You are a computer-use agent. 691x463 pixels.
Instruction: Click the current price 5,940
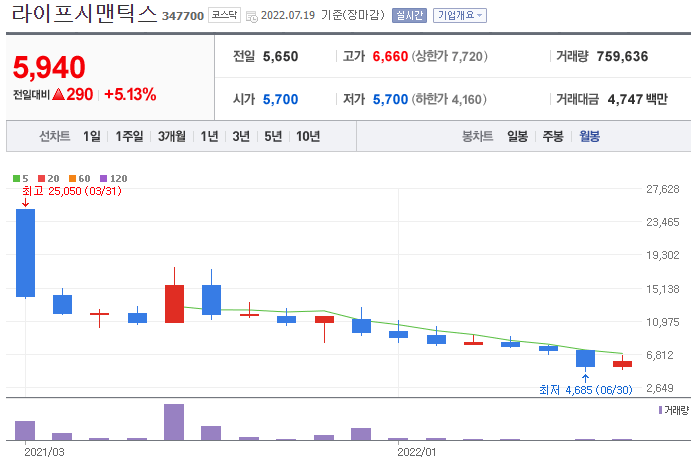coord(49,67)
